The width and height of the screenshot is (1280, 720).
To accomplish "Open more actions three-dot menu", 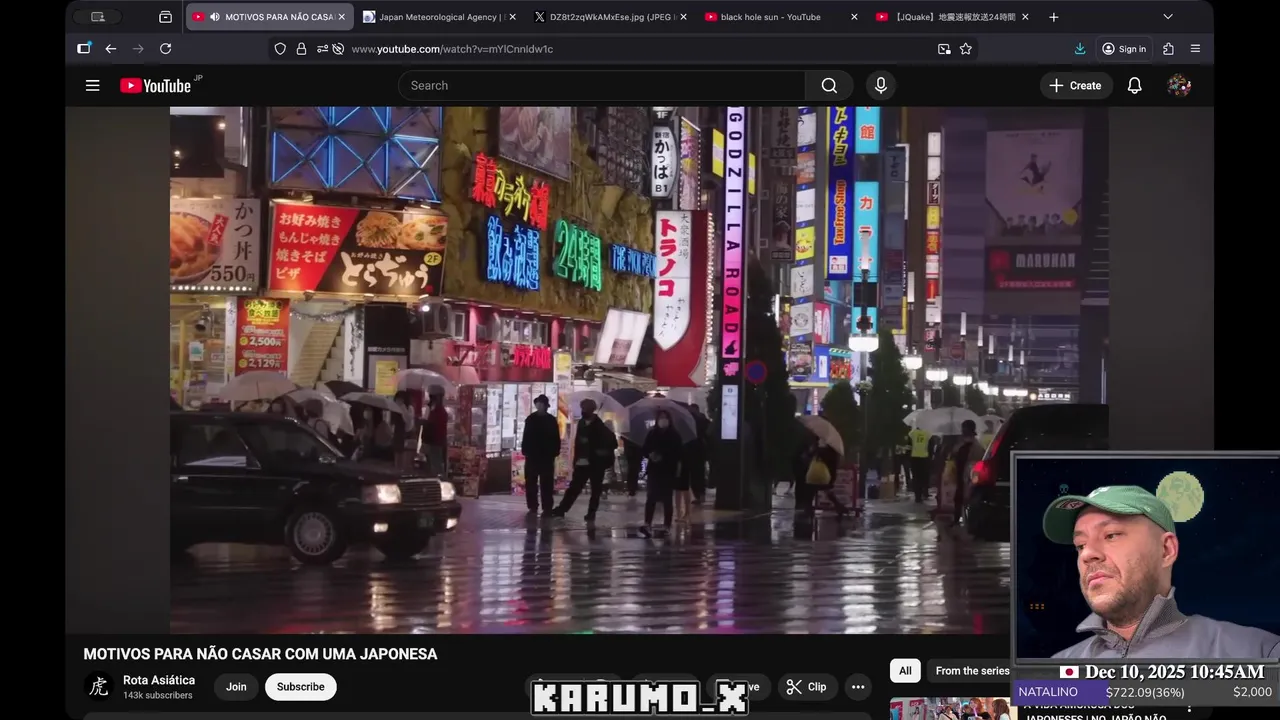I will (x=858, y=687).
